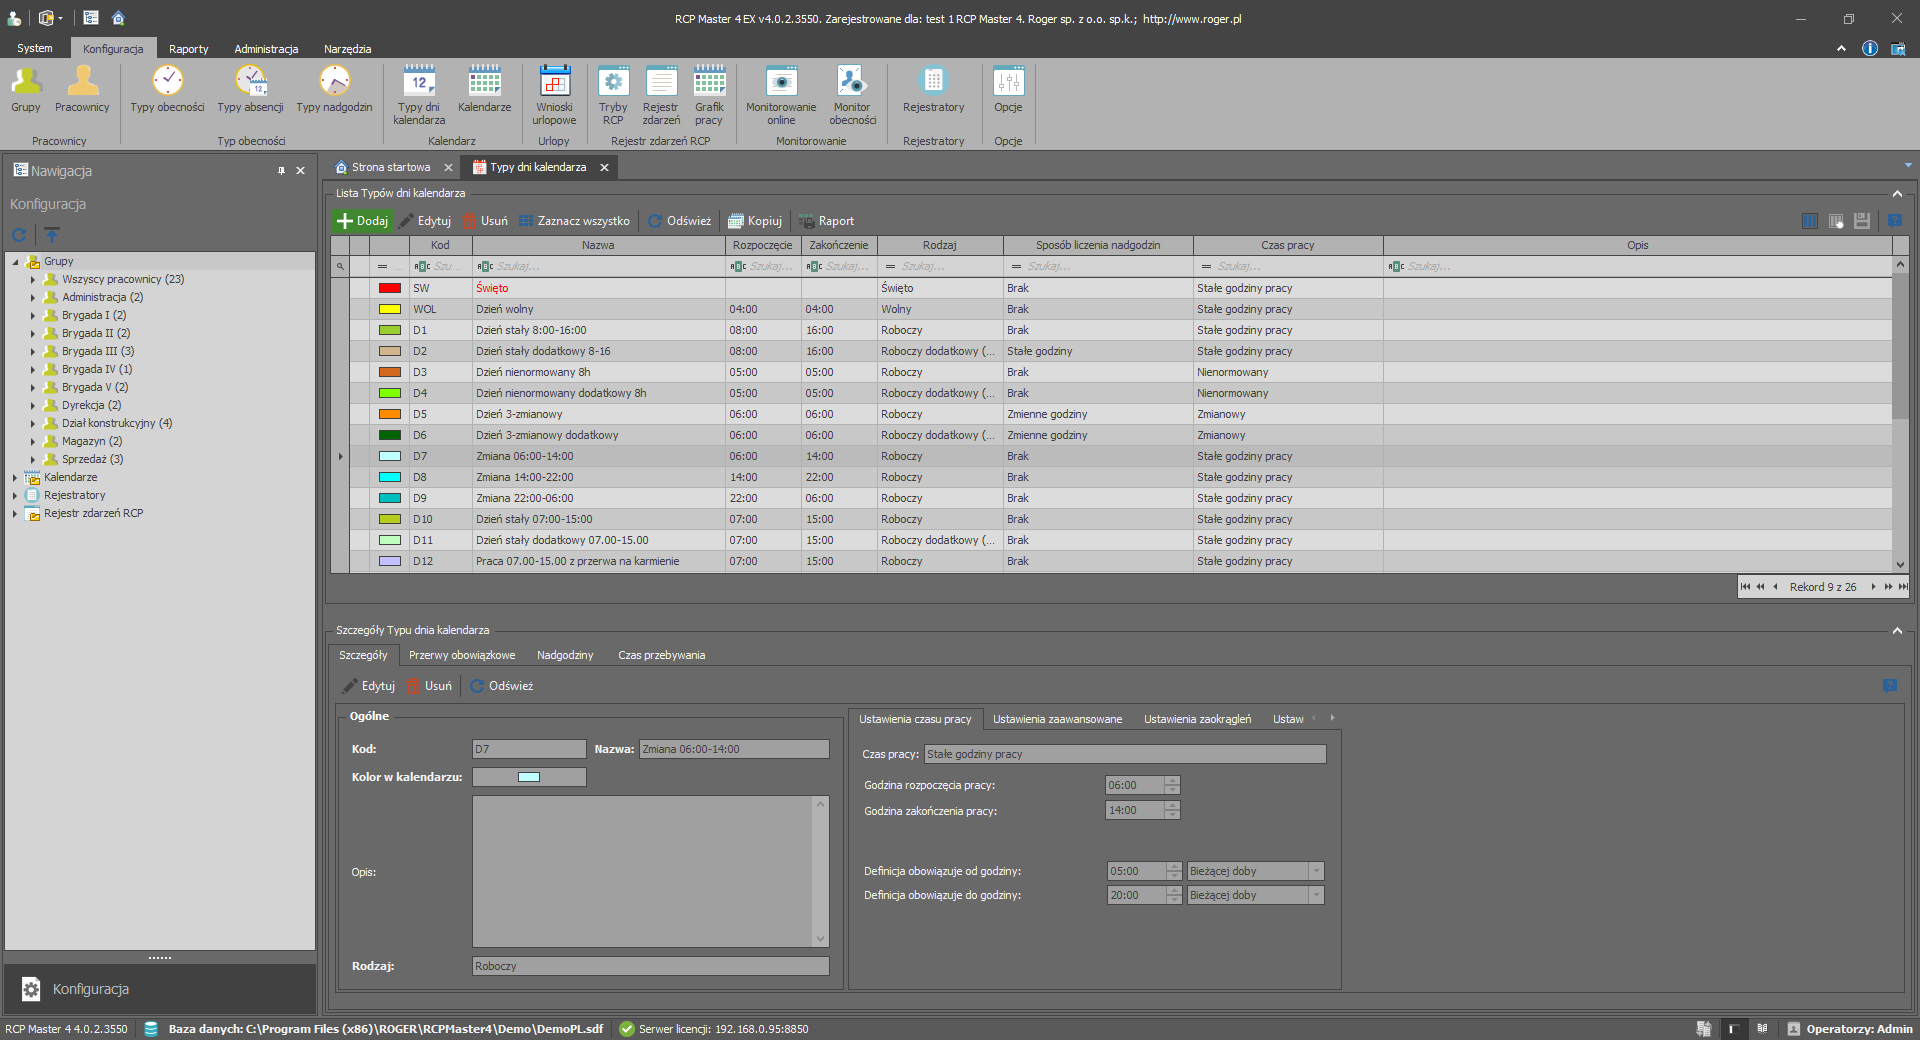Click Zaznacz wszystko in the toolbar
The height and width of the screenshot is (1040, 1920).
(574, 221)
